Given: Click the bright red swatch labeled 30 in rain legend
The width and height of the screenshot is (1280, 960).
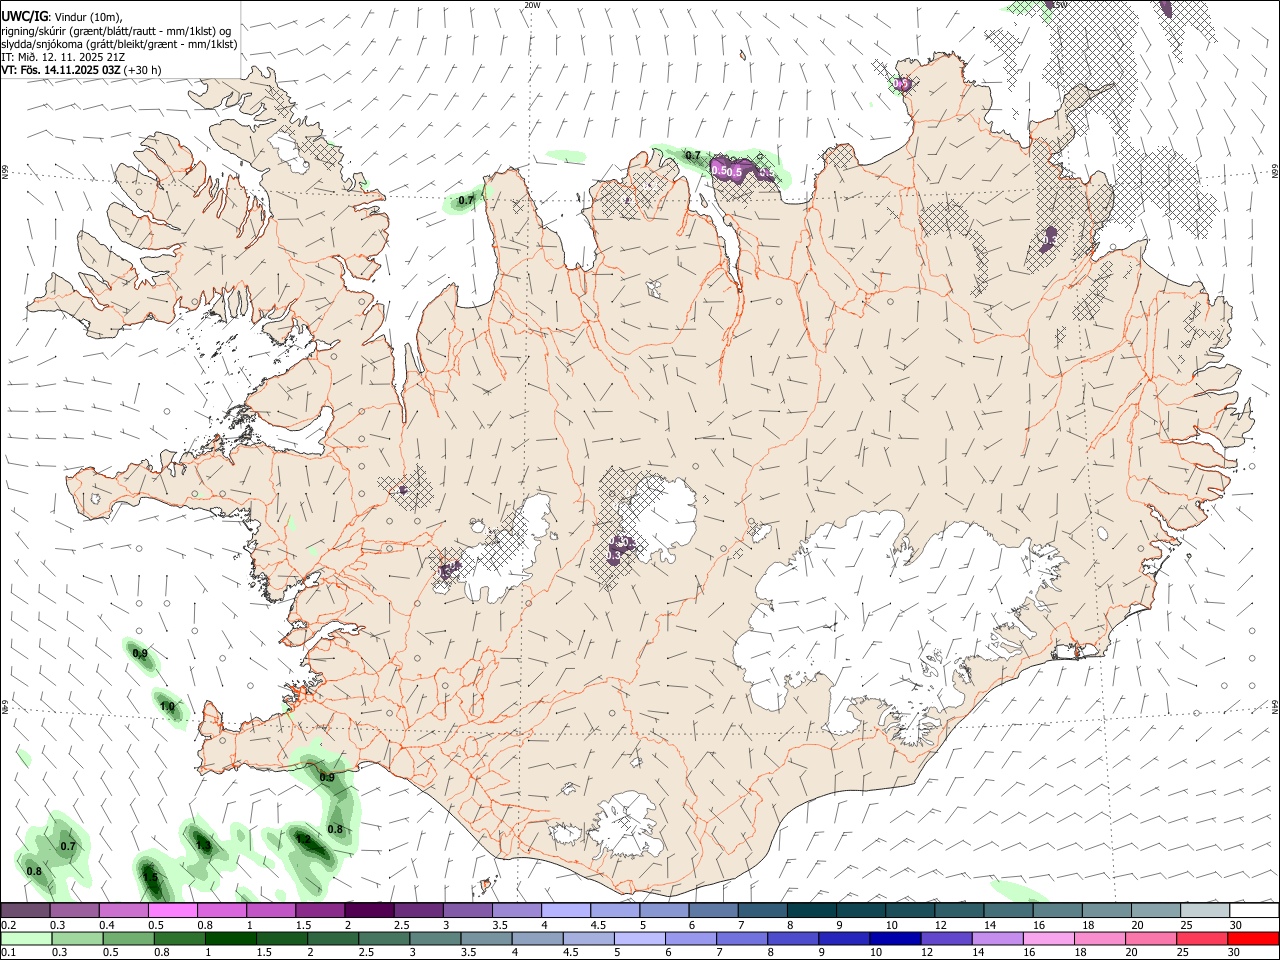Looking at the screenshot, I should point(1255,938).
